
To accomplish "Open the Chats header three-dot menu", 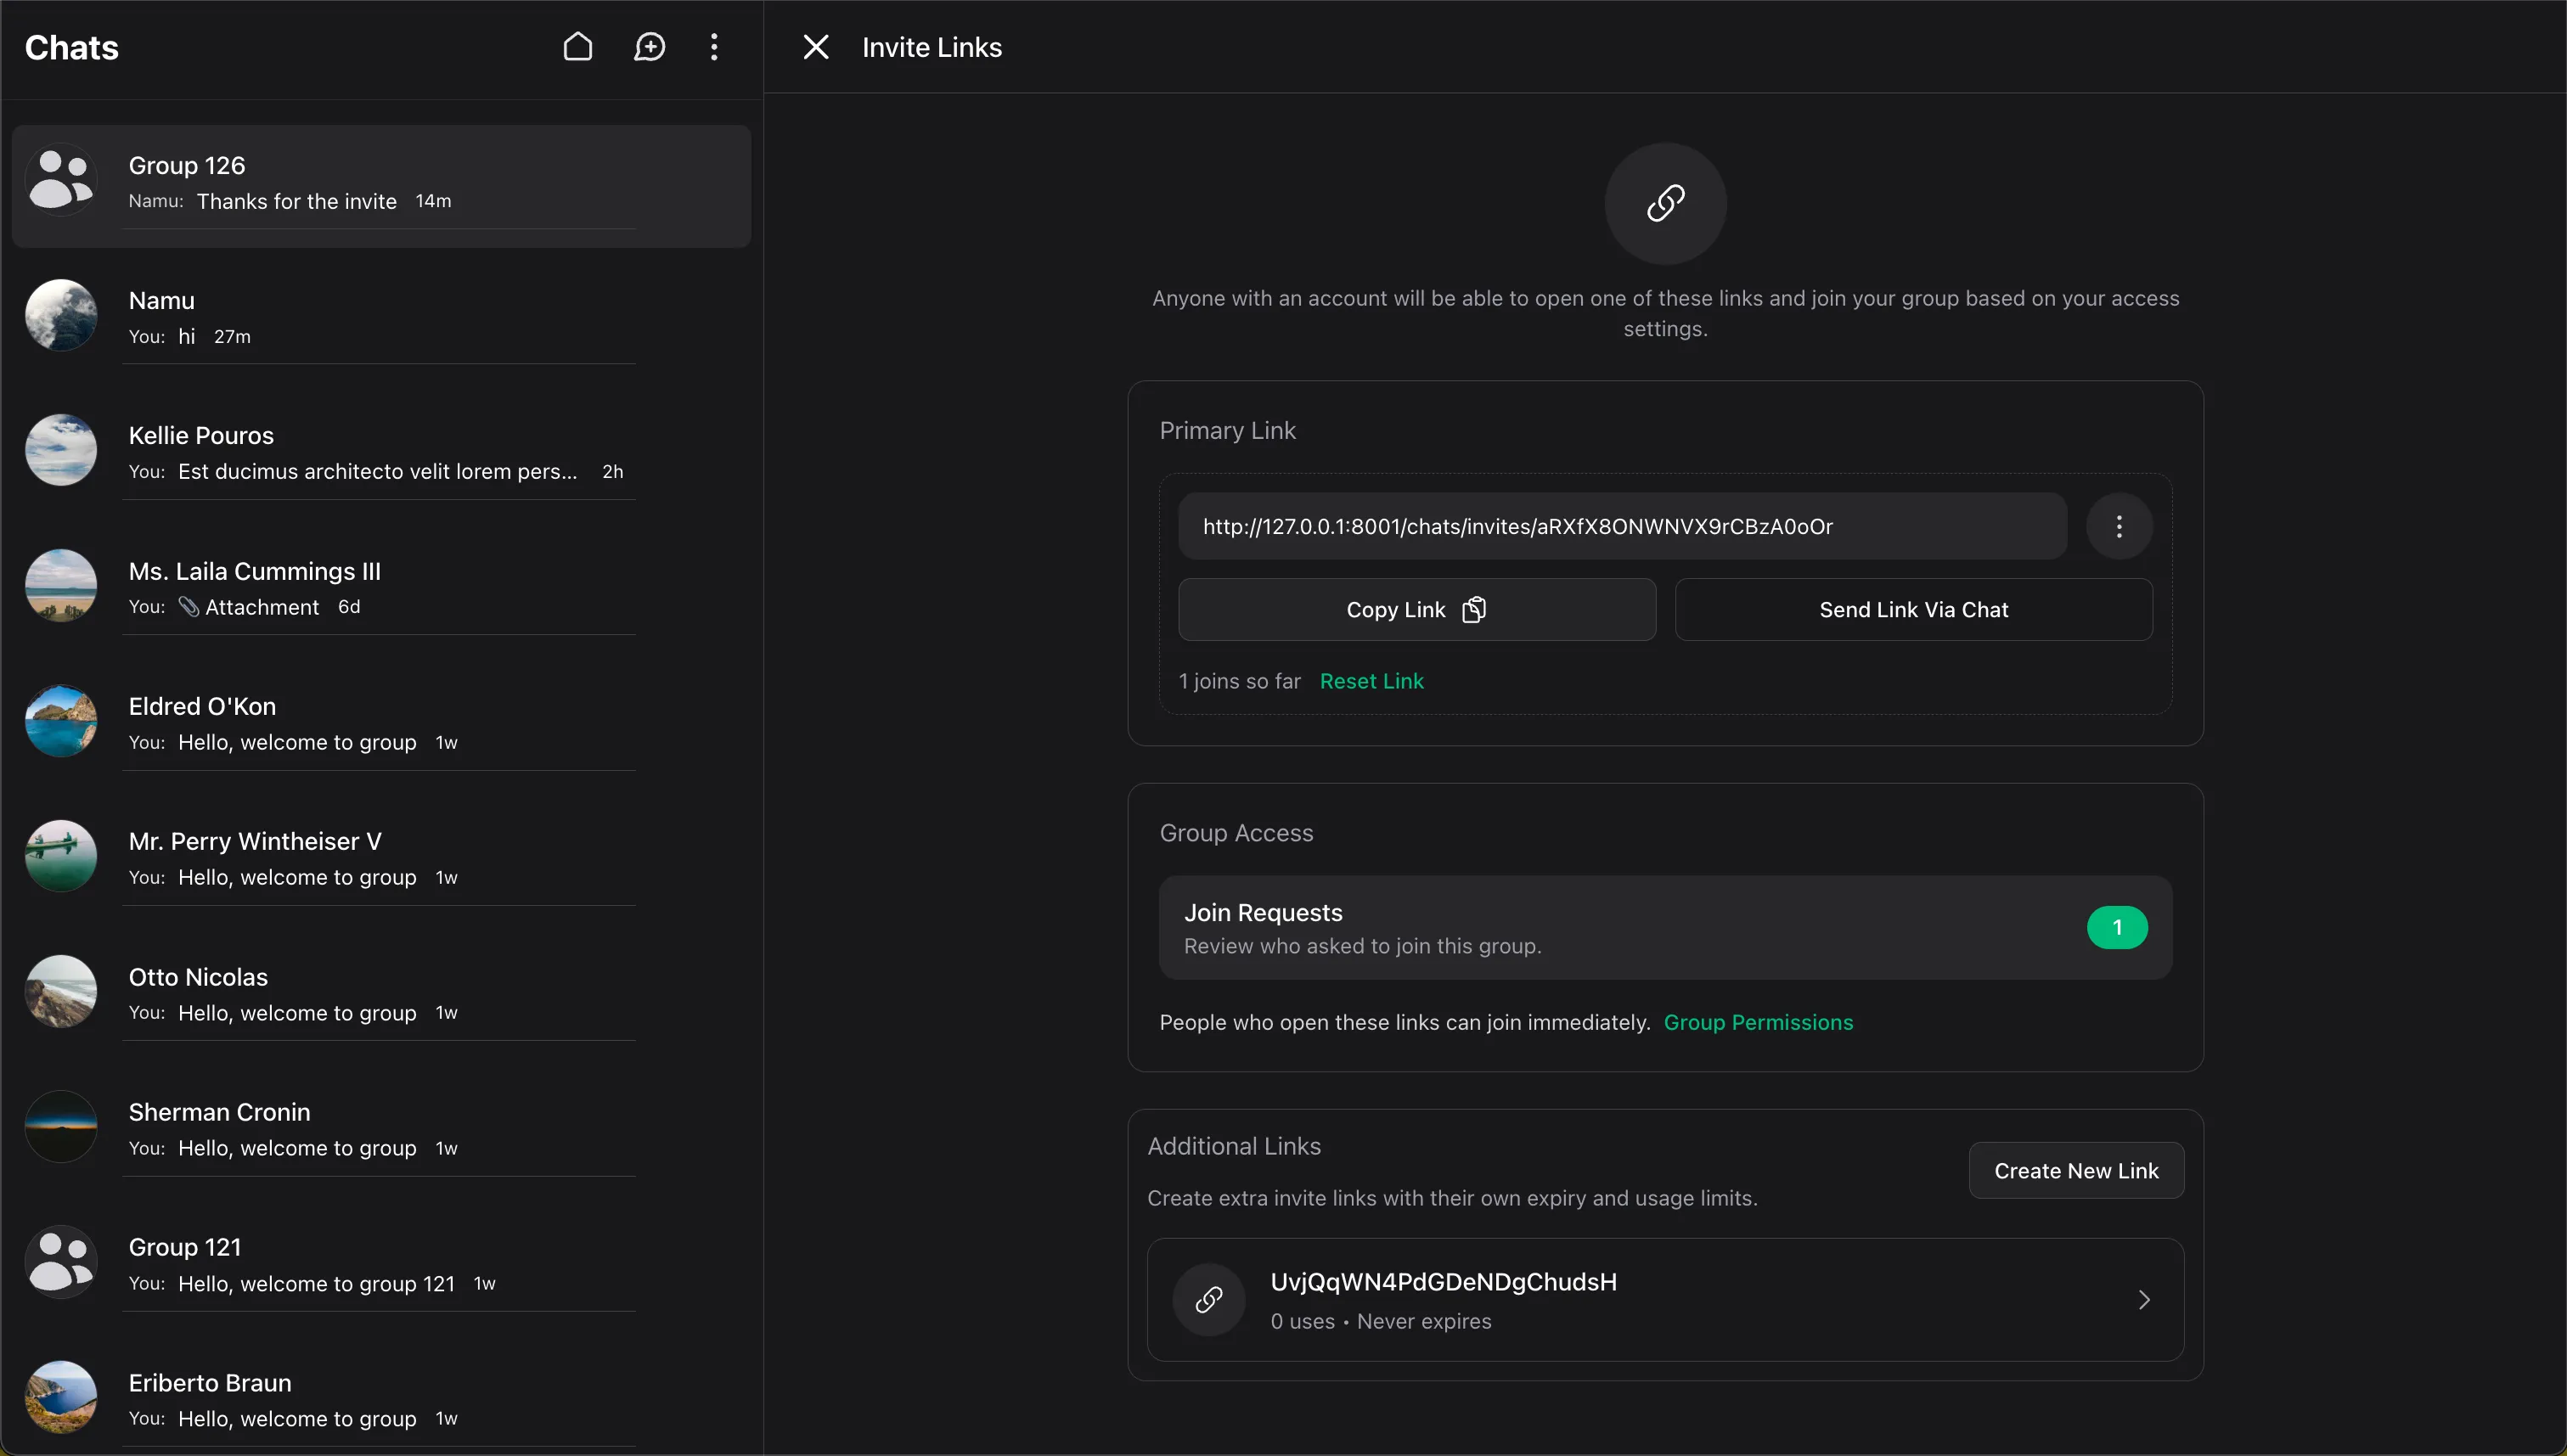I will pyautogui.click(x=714, y=47).
